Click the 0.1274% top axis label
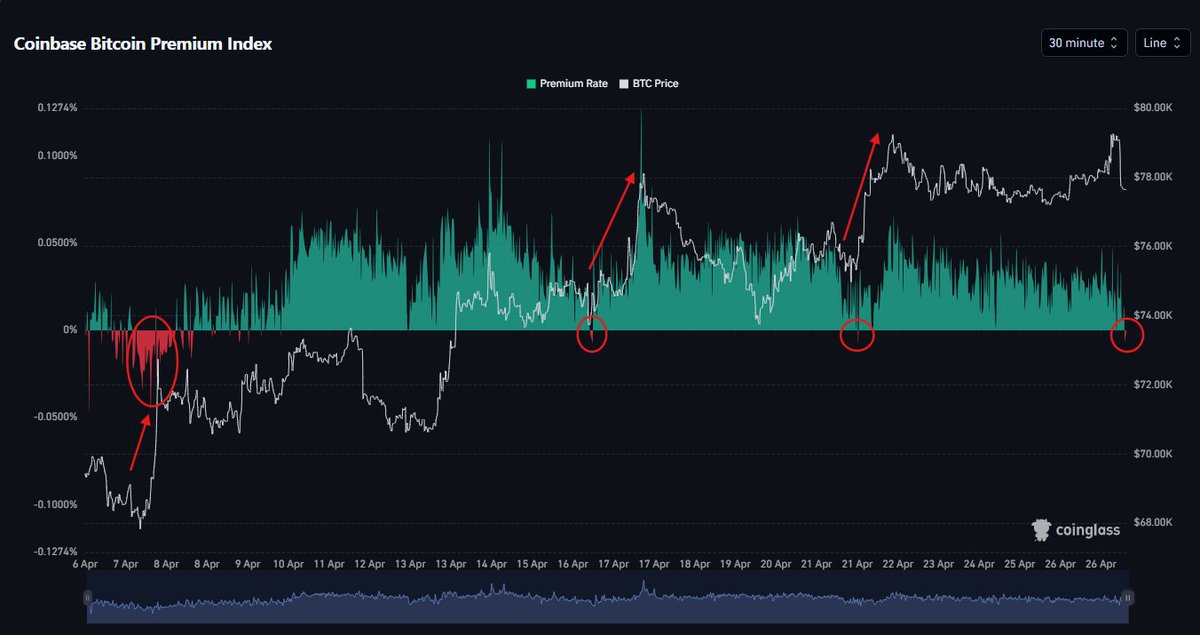Viewport: 1200px width, 635px height. (56, 108)
